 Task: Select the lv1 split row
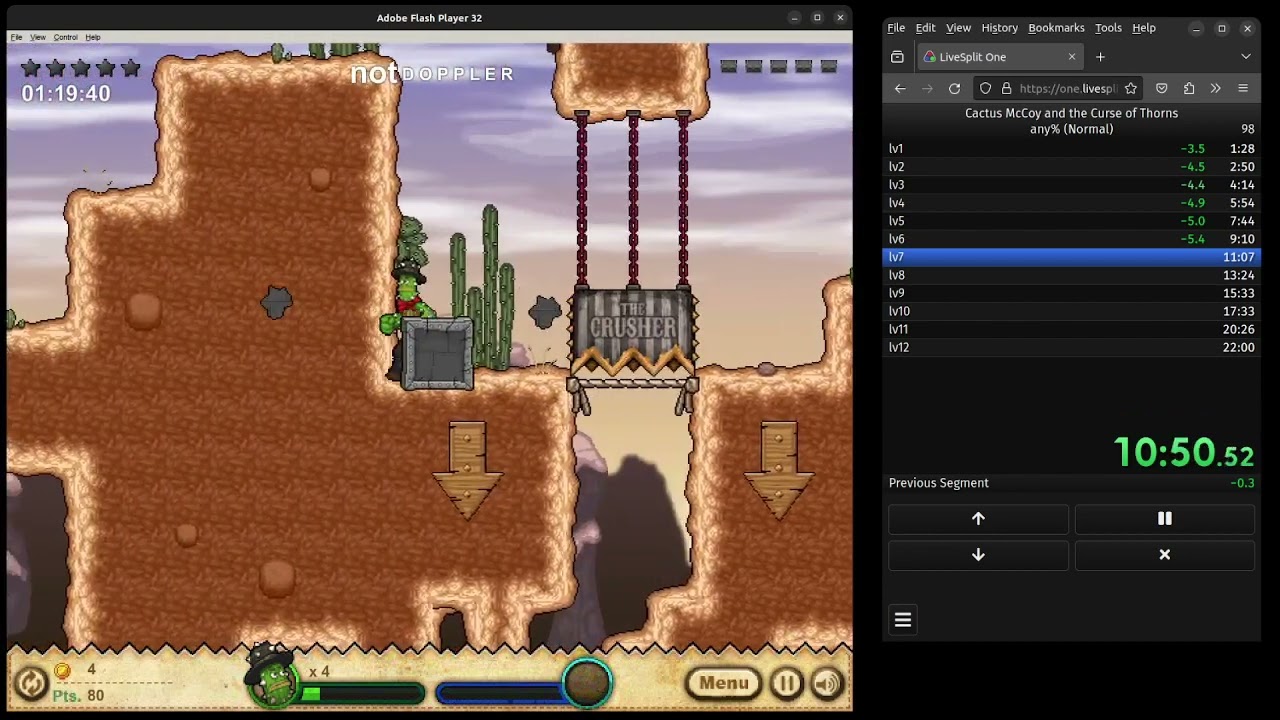pos(1071,149)
